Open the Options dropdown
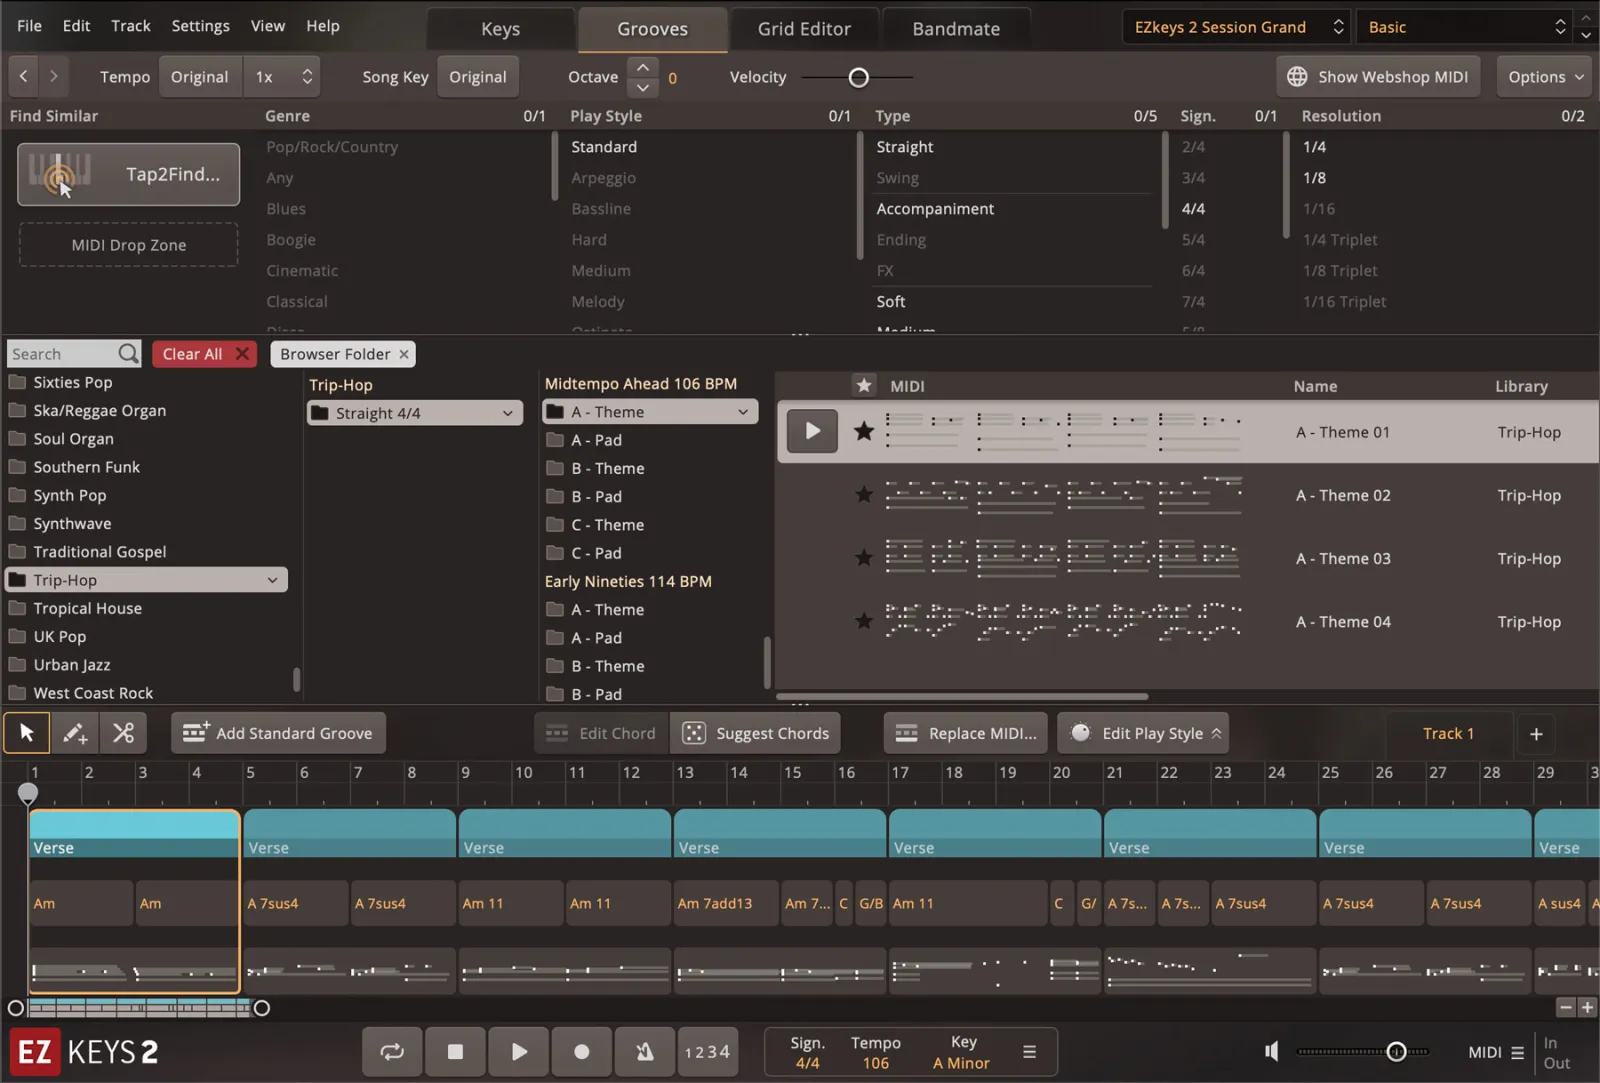The height and width of the screenshot is (1083, 1600). click(1546, 76)
